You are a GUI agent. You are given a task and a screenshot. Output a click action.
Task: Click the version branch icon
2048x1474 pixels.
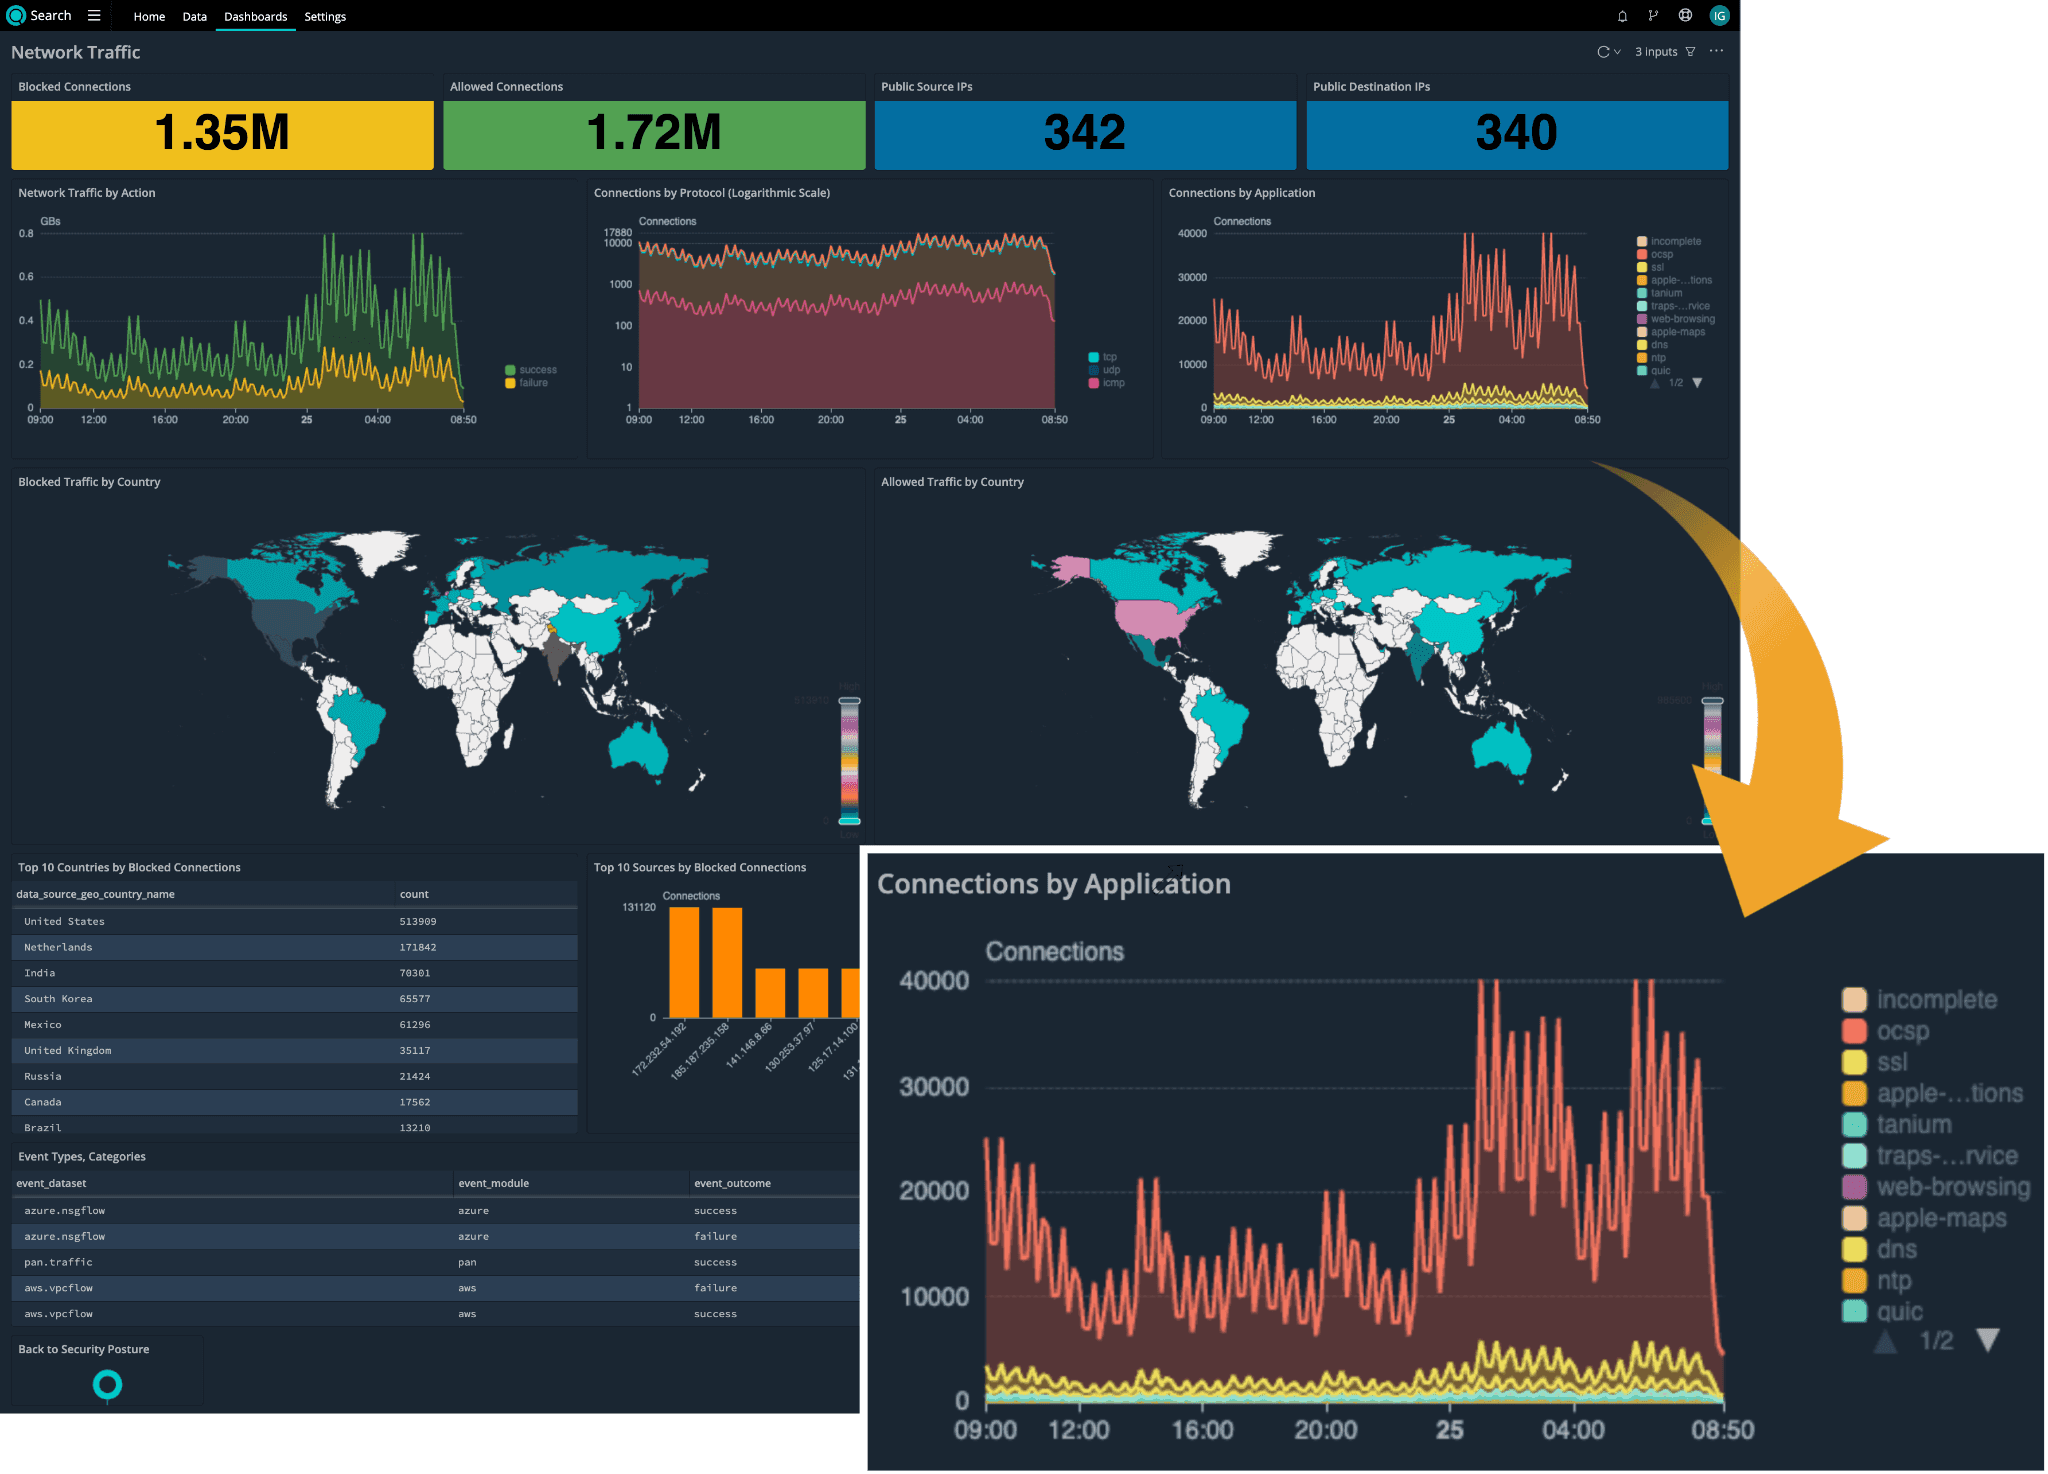tap(1653, 16)
